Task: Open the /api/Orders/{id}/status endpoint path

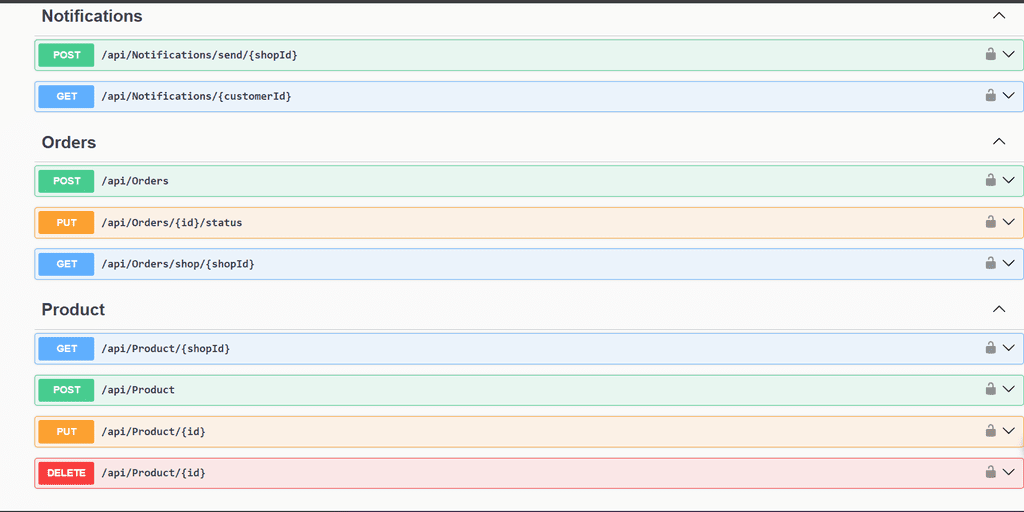Action: pyautogui.click(x=171, y=223)
